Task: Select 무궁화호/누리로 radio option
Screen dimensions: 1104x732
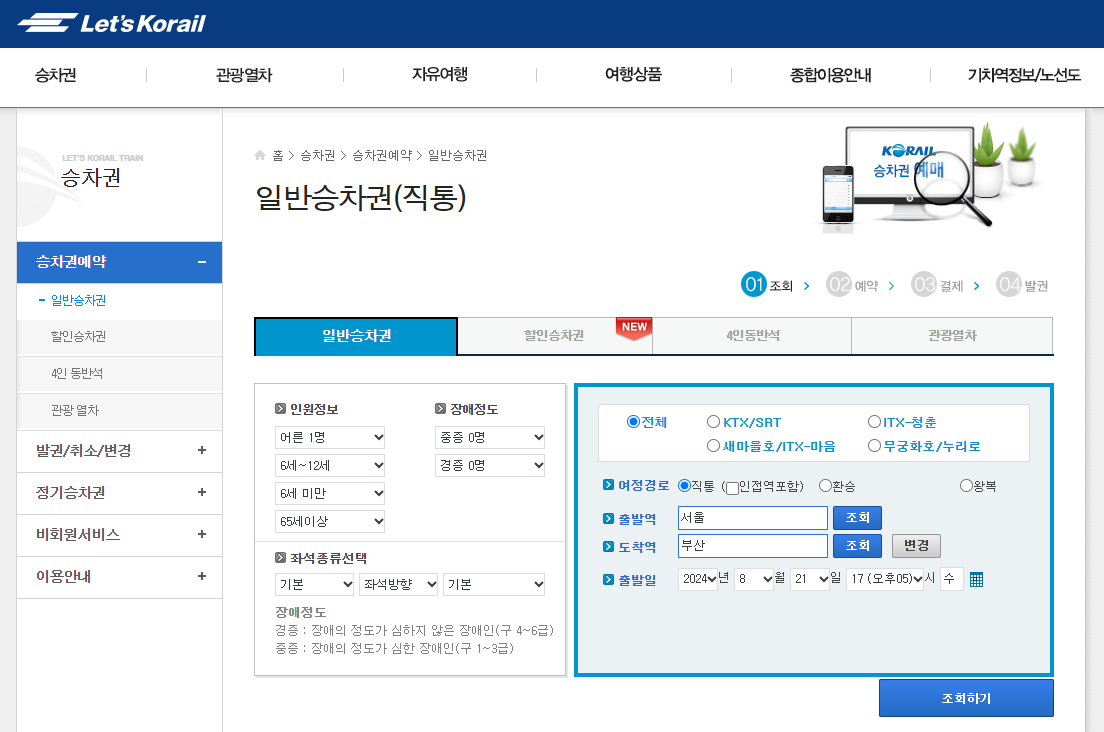Action: point(874,446)
